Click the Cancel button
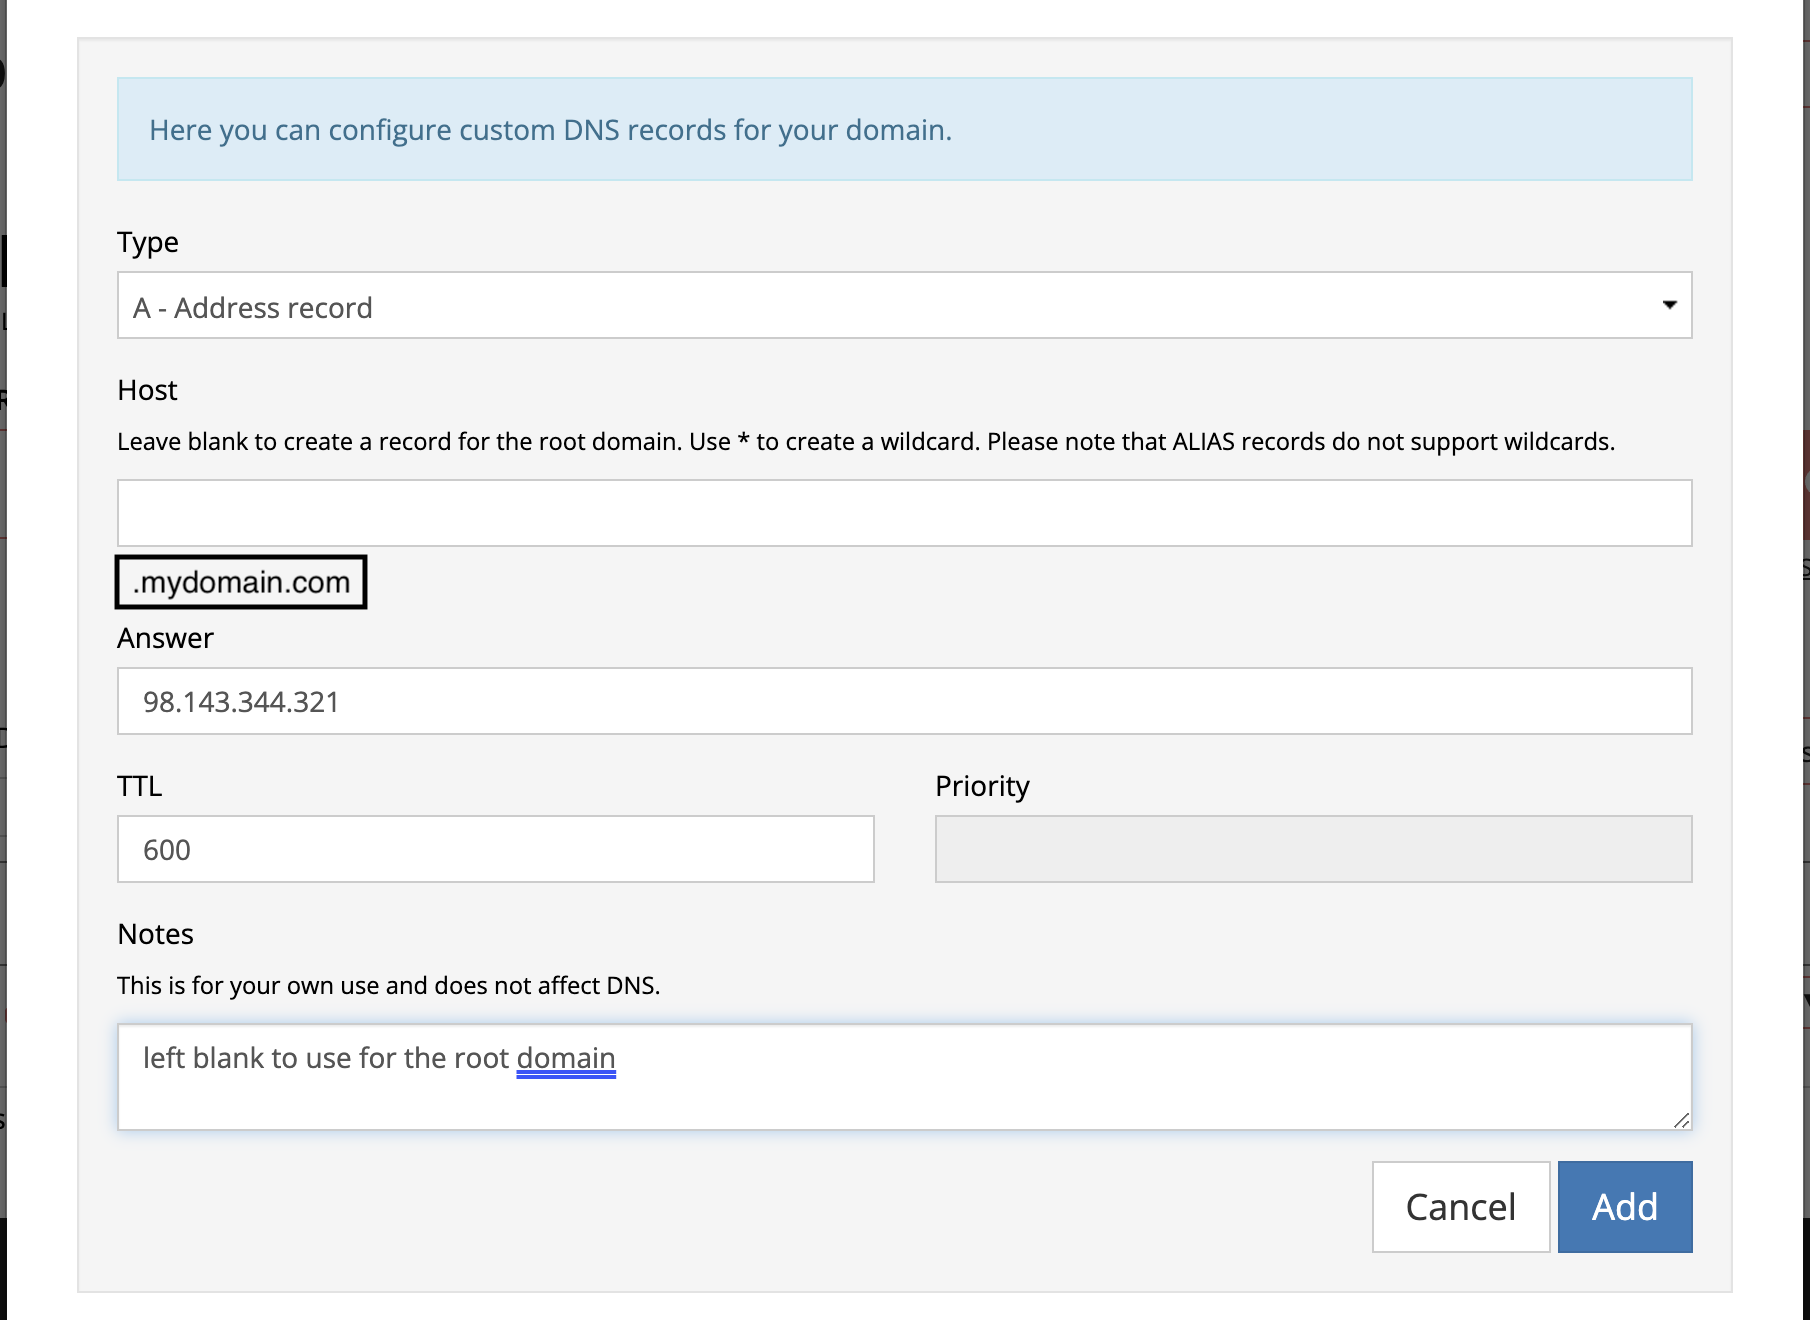Screen dimensions: 1810x1320 (1460, 1206)
